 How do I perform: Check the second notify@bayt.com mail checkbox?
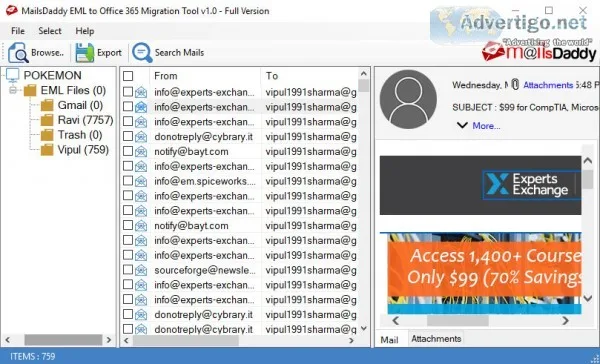pos(128,225)
